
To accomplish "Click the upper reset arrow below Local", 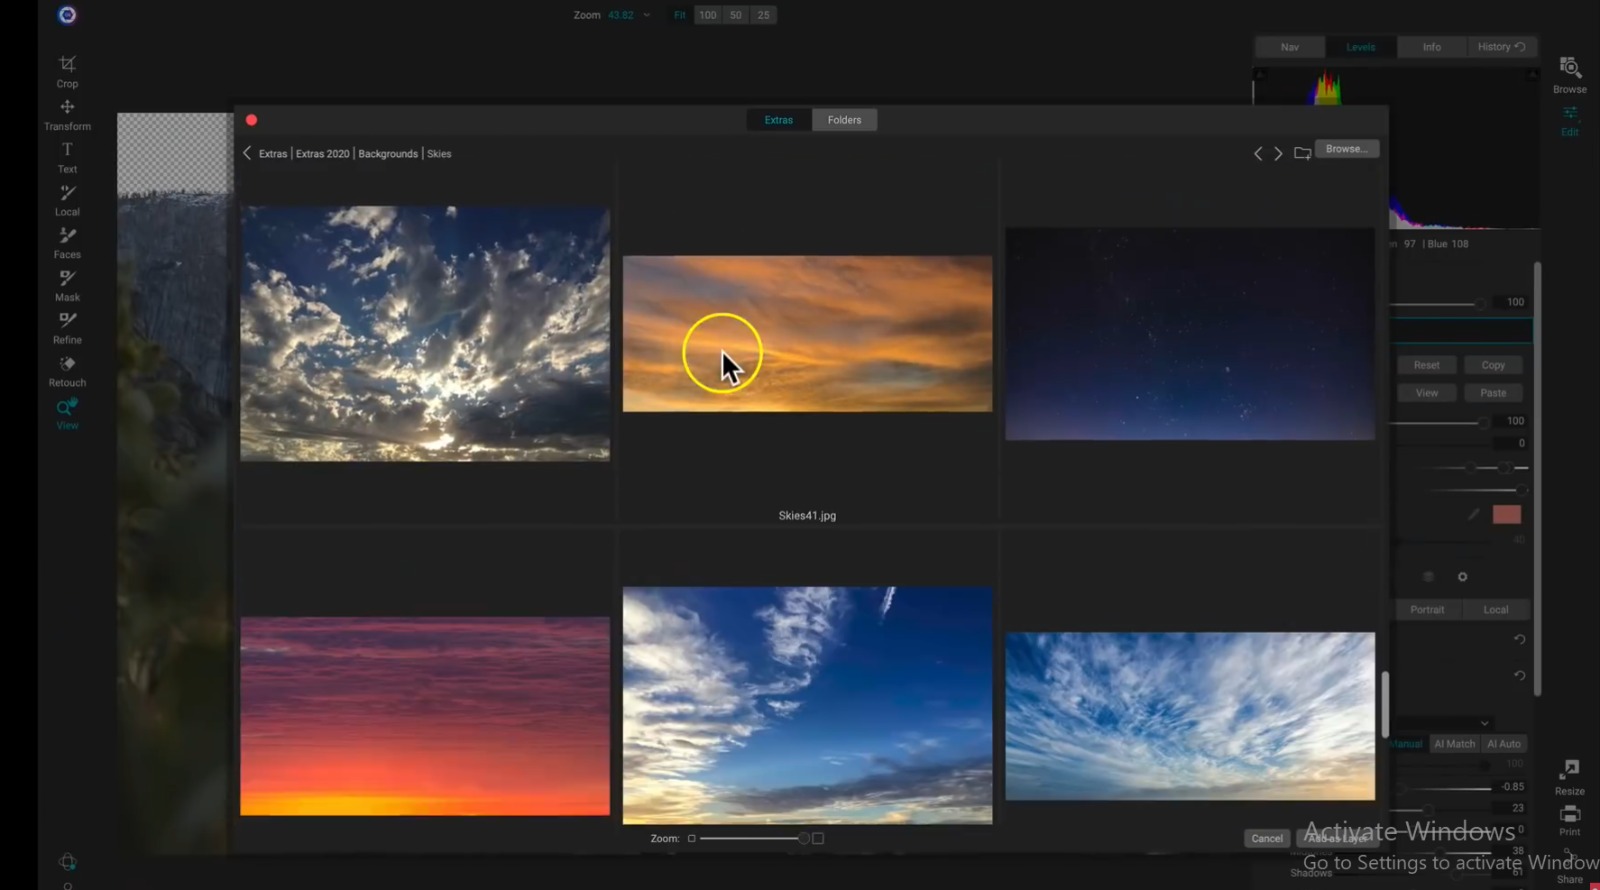I will [1519, 639].
